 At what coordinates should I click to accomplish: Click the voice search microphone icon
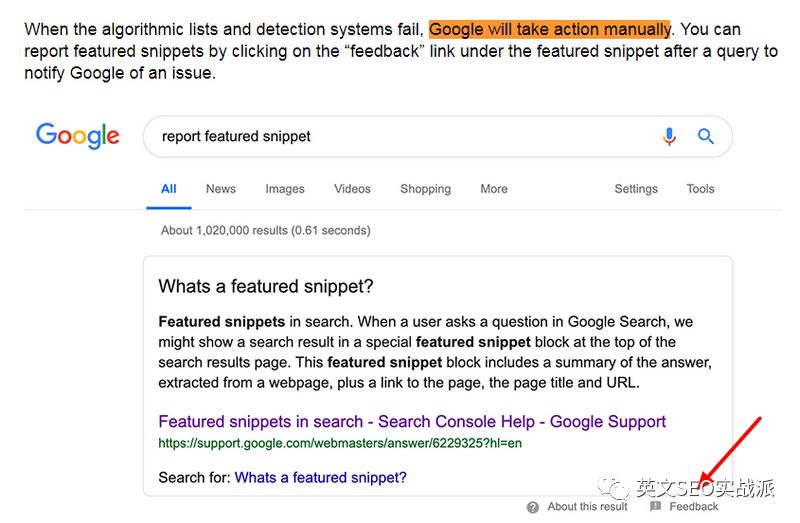coord(669,137)
